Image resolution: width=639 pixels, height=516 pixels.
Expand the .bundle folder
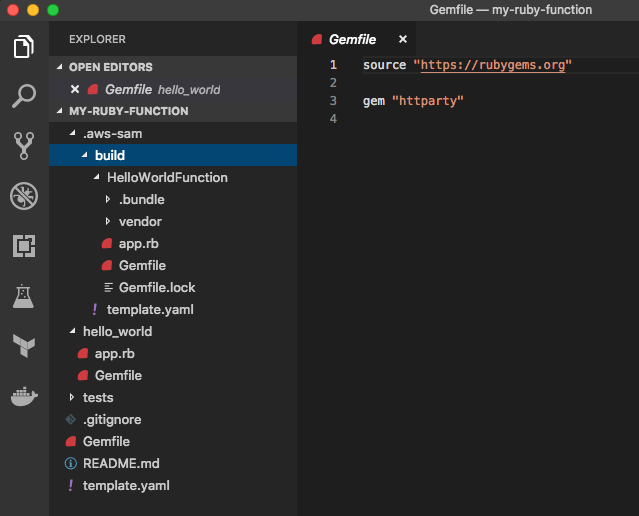(108, 199)
